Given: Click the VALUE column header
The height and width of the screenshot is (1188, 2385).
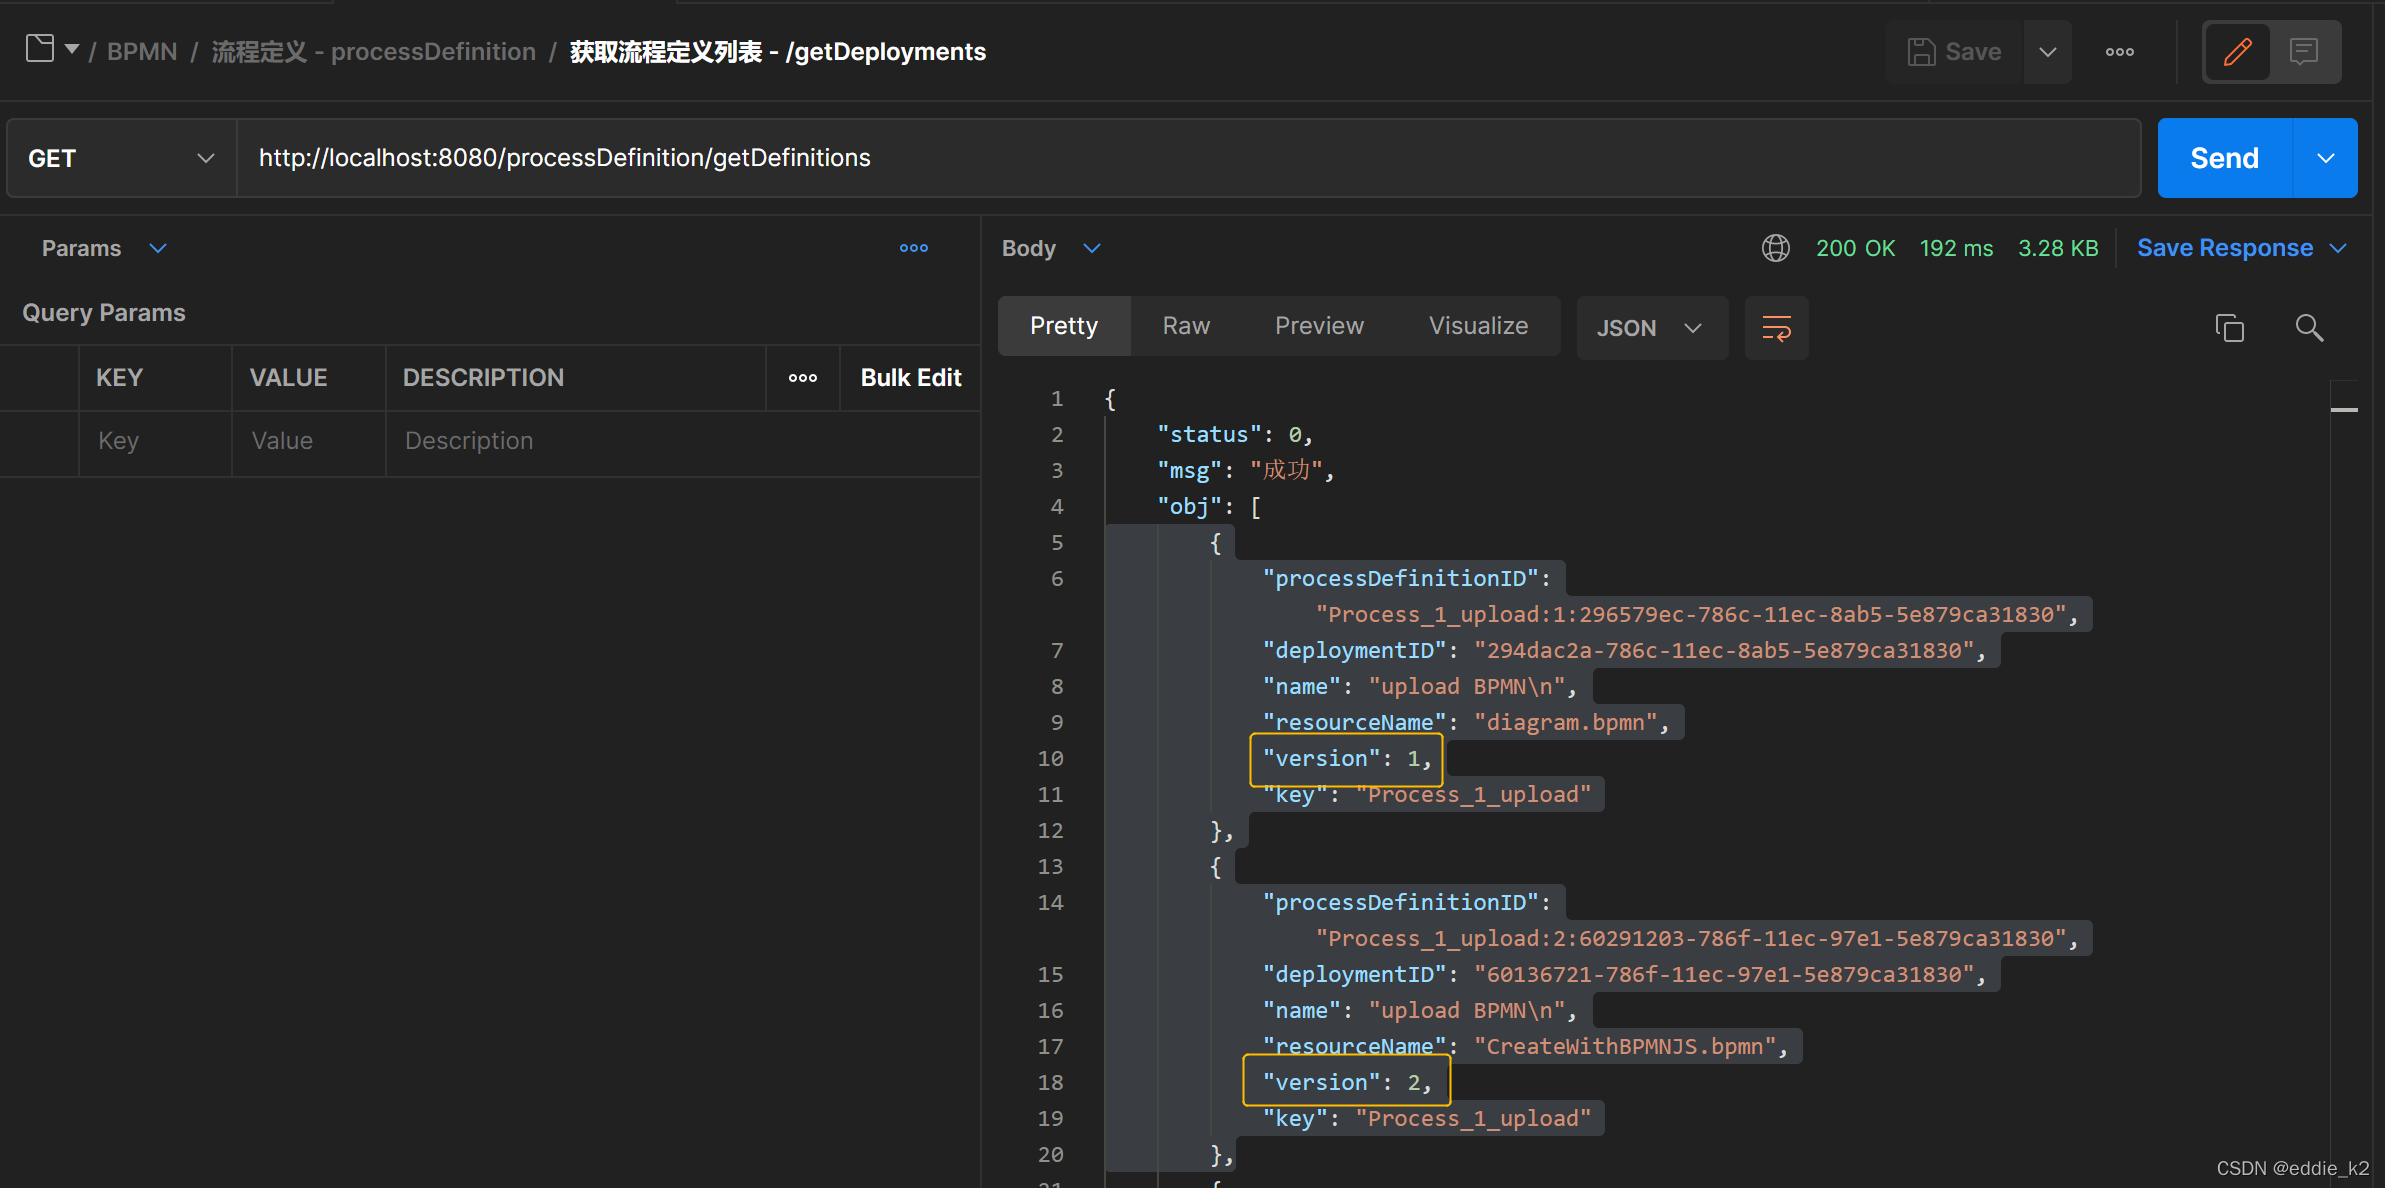Looking at the screenshot, I should pos(288,378).
